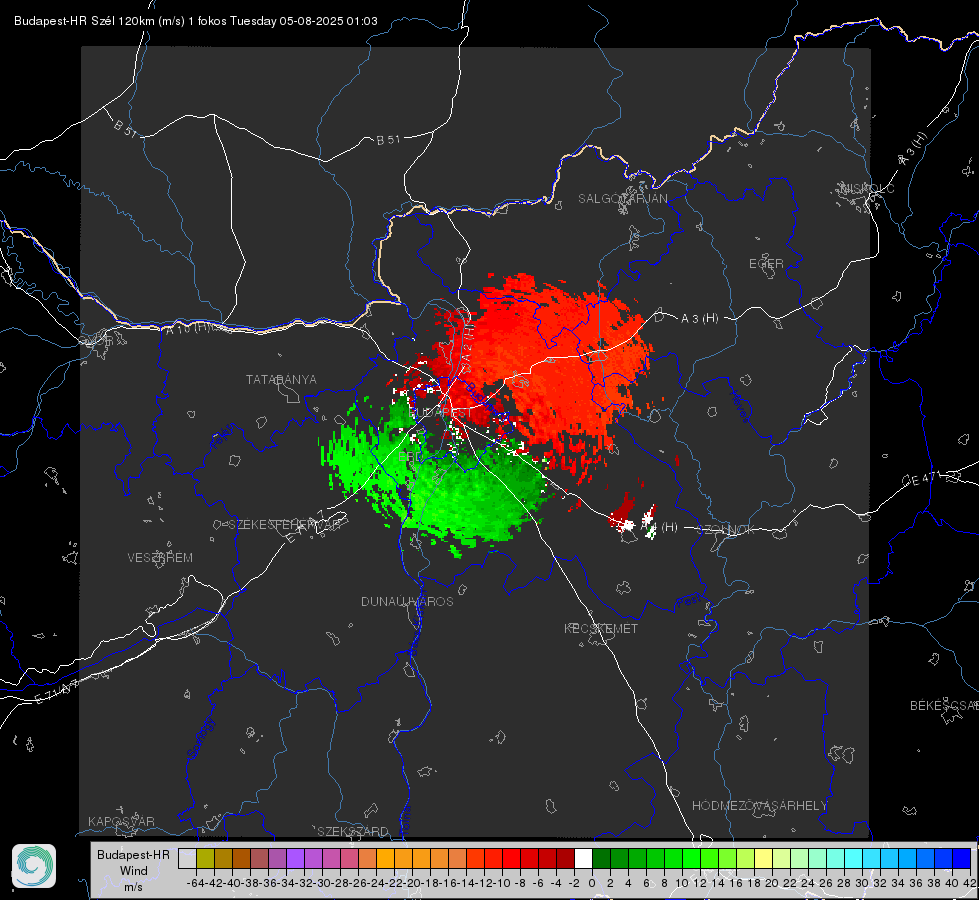Click the DUNAÚJVÁROS city label
Viewport: 979px width, 900px height.
click(407, 601)
